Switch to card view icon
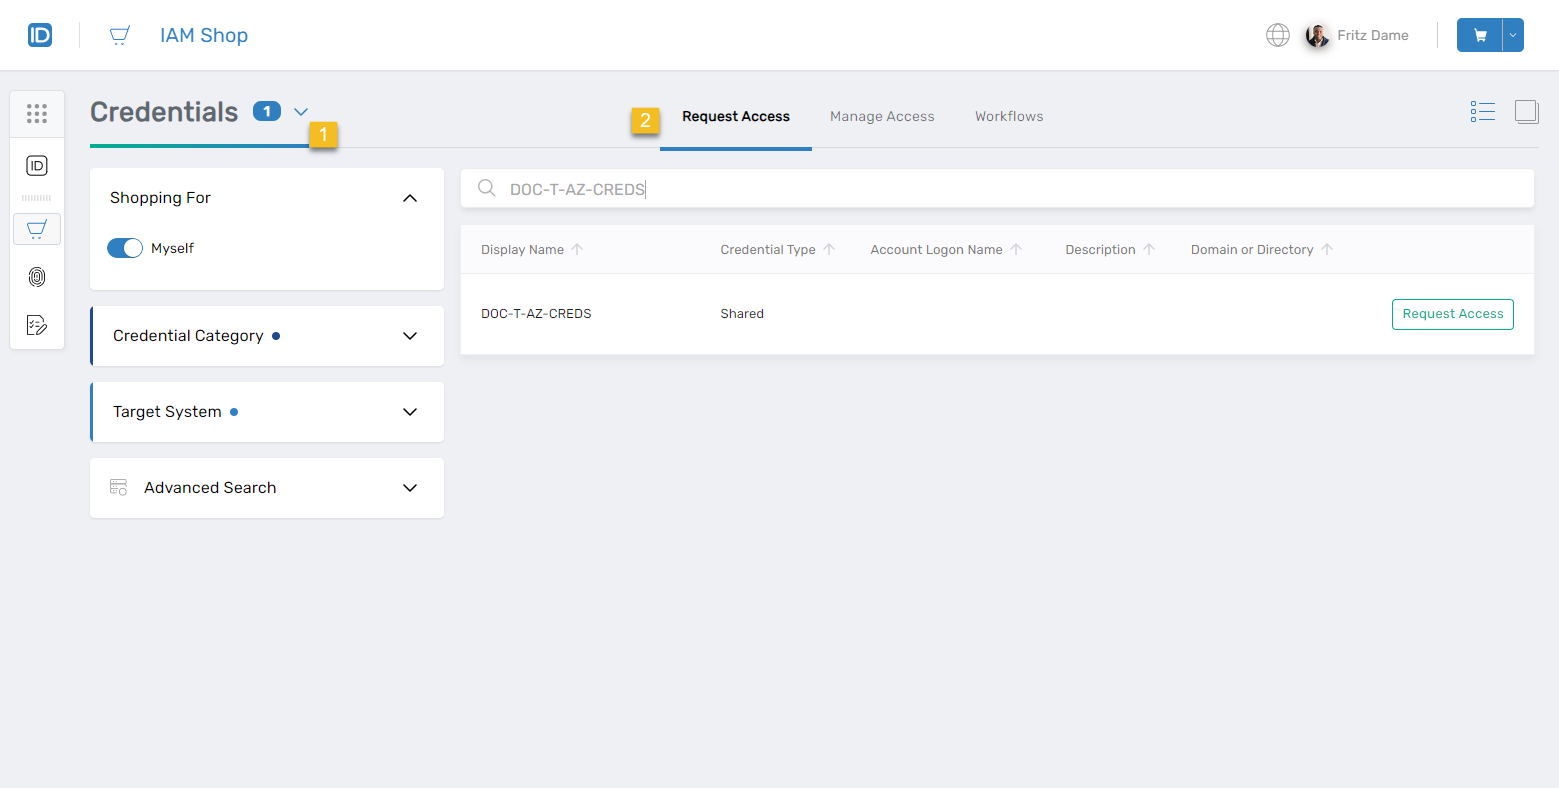This screenshot has width=1559, height=788. [1526, 112]
